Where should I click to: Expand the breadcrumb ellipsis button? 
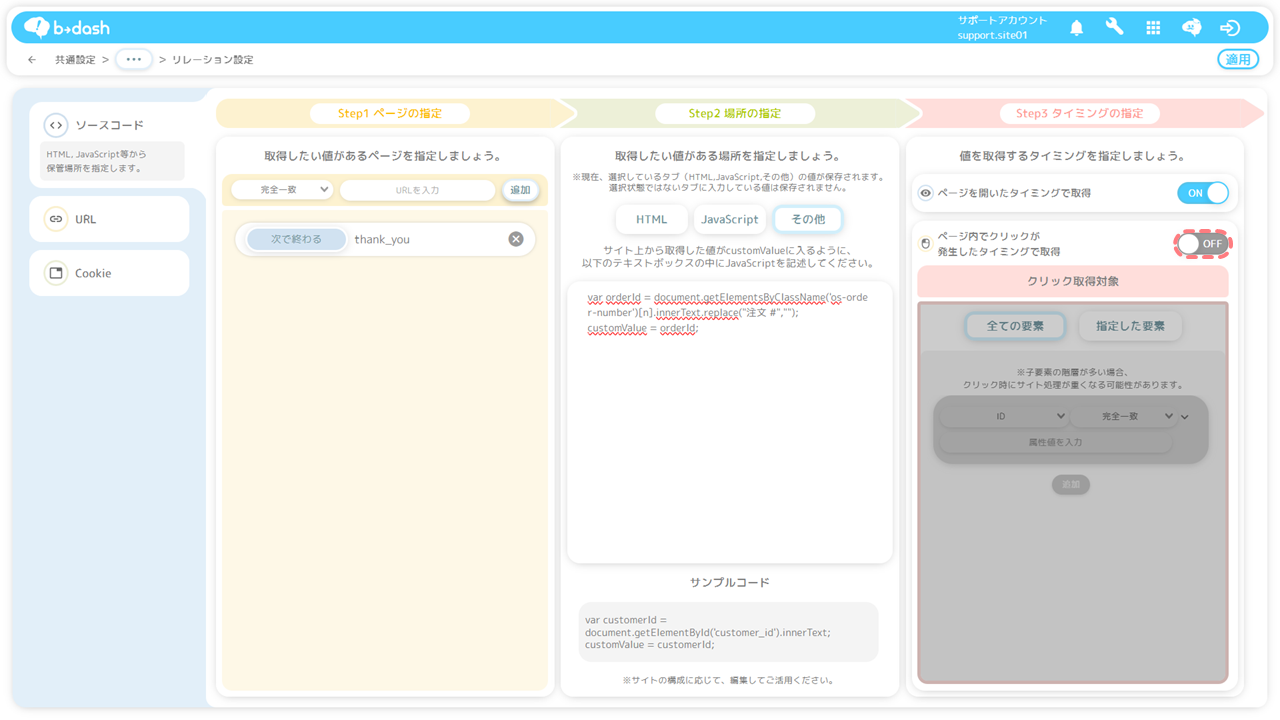point(134,60)
